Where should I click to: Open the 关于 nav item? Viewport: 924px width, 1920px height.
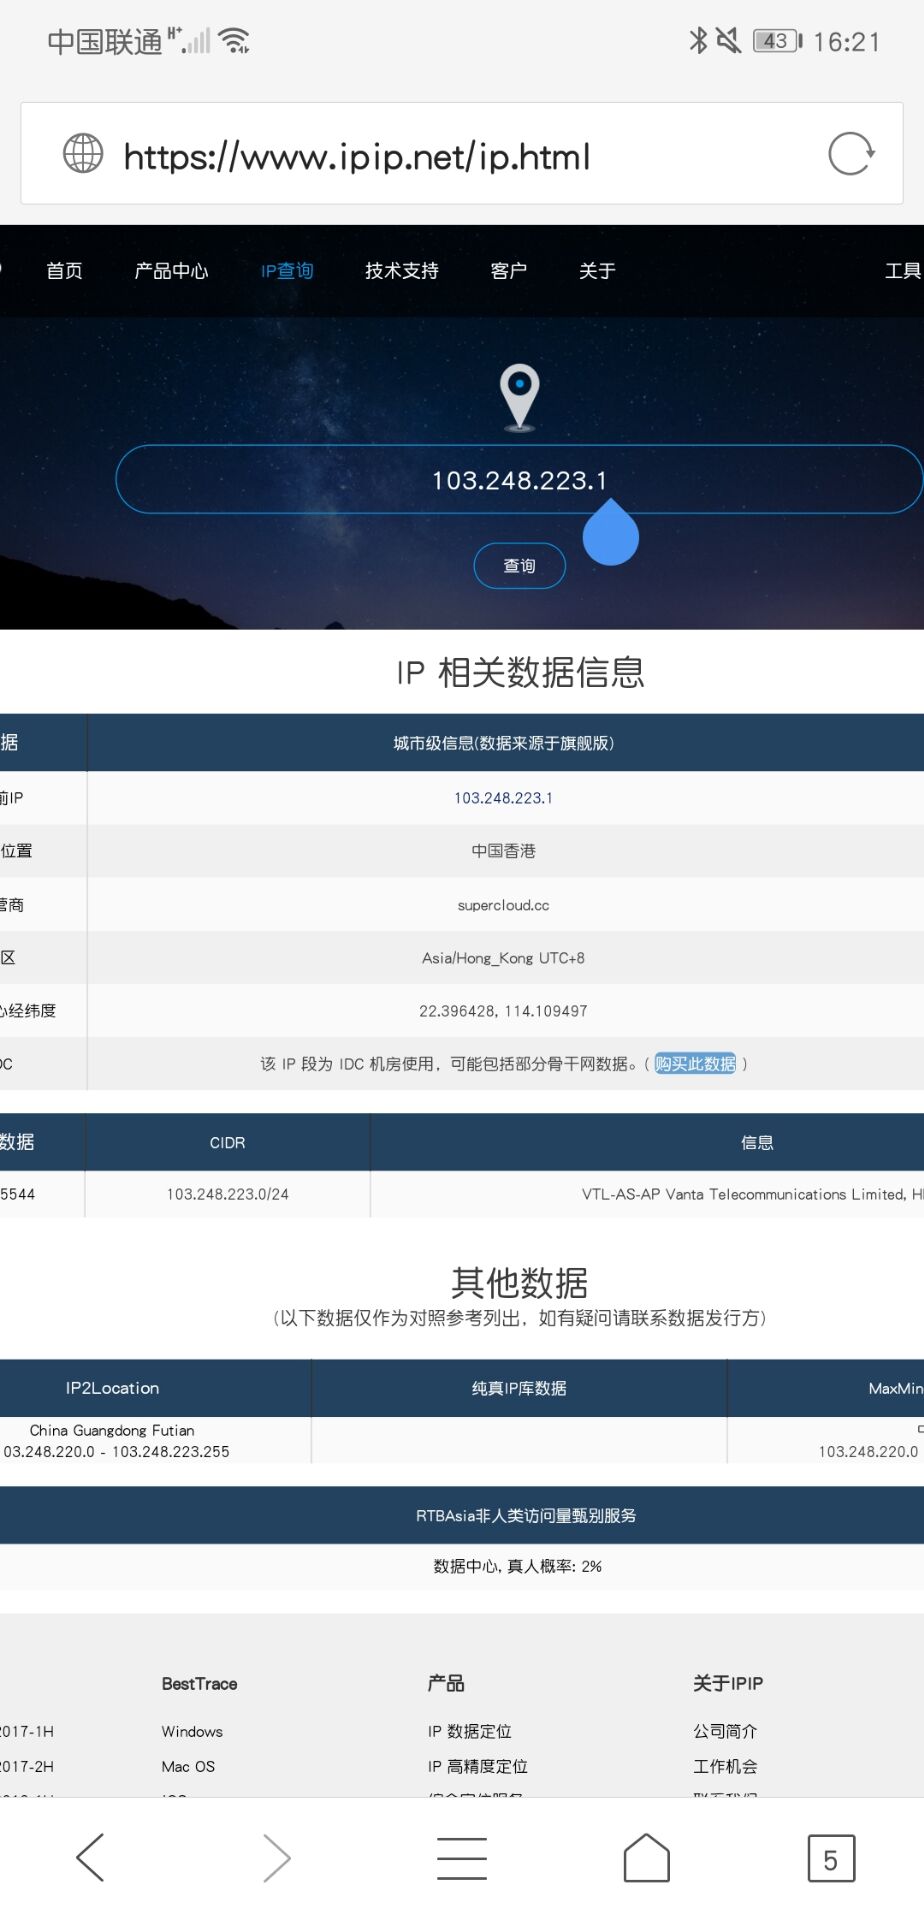pyautogui.click(x=597, y=271)
